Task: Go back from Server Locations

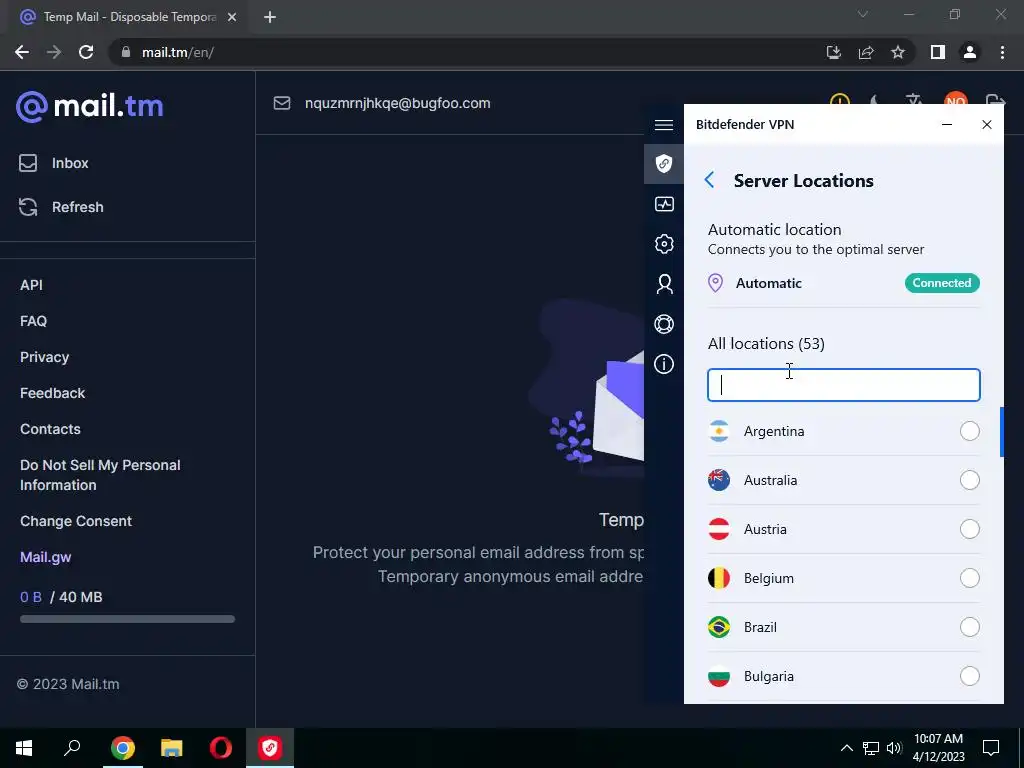Action: click(x=710, y=180)
